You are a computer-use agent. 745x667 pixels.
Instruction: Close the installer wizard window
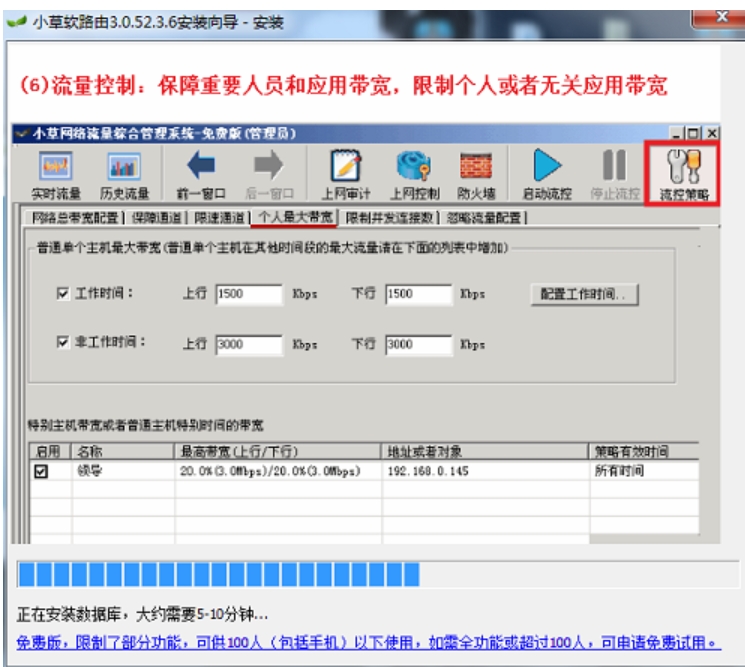(x=720, y=18)
